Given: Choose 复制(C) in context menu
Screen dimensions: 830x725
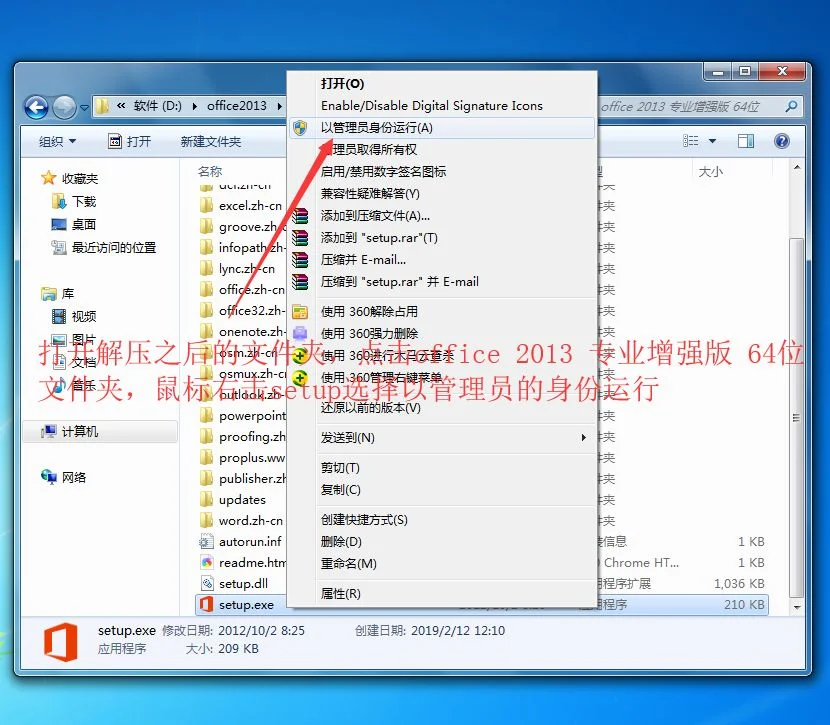Looking at the screenshot, I should pos(442,490).
